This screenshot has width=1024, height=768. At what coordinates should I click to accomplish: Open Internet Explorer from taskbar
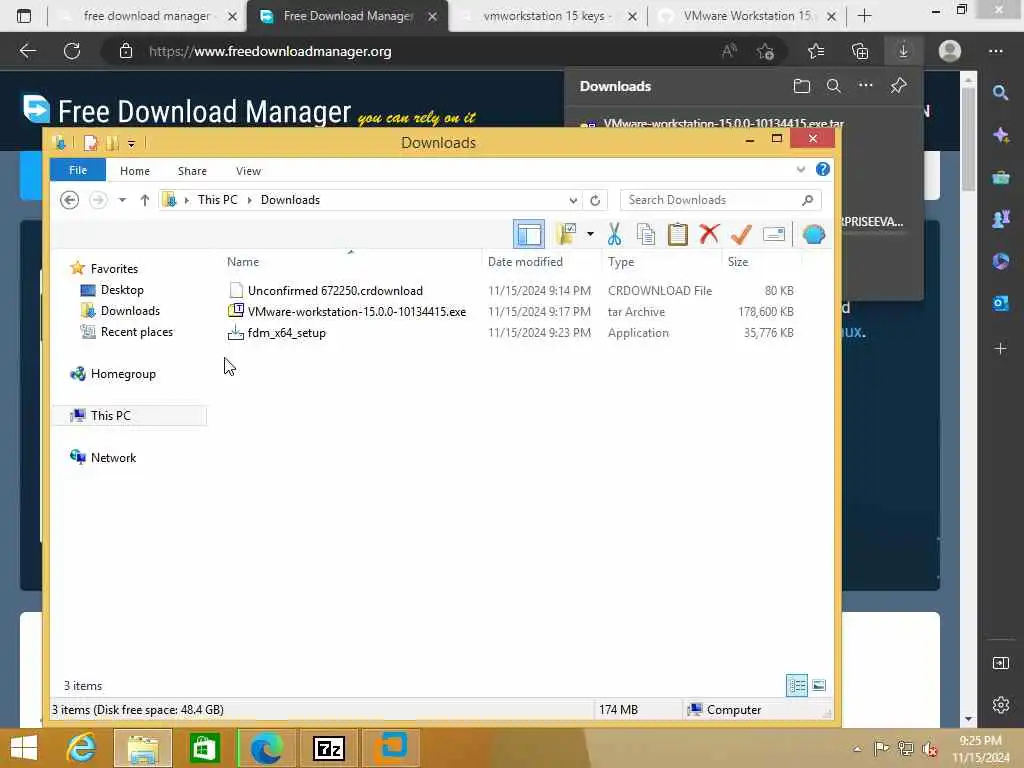[81, 748]
